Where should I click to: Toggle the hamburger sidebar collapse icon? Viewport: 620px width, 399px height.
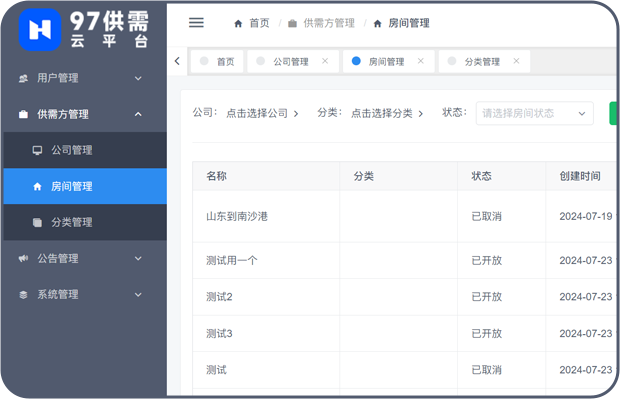[196, 23]
